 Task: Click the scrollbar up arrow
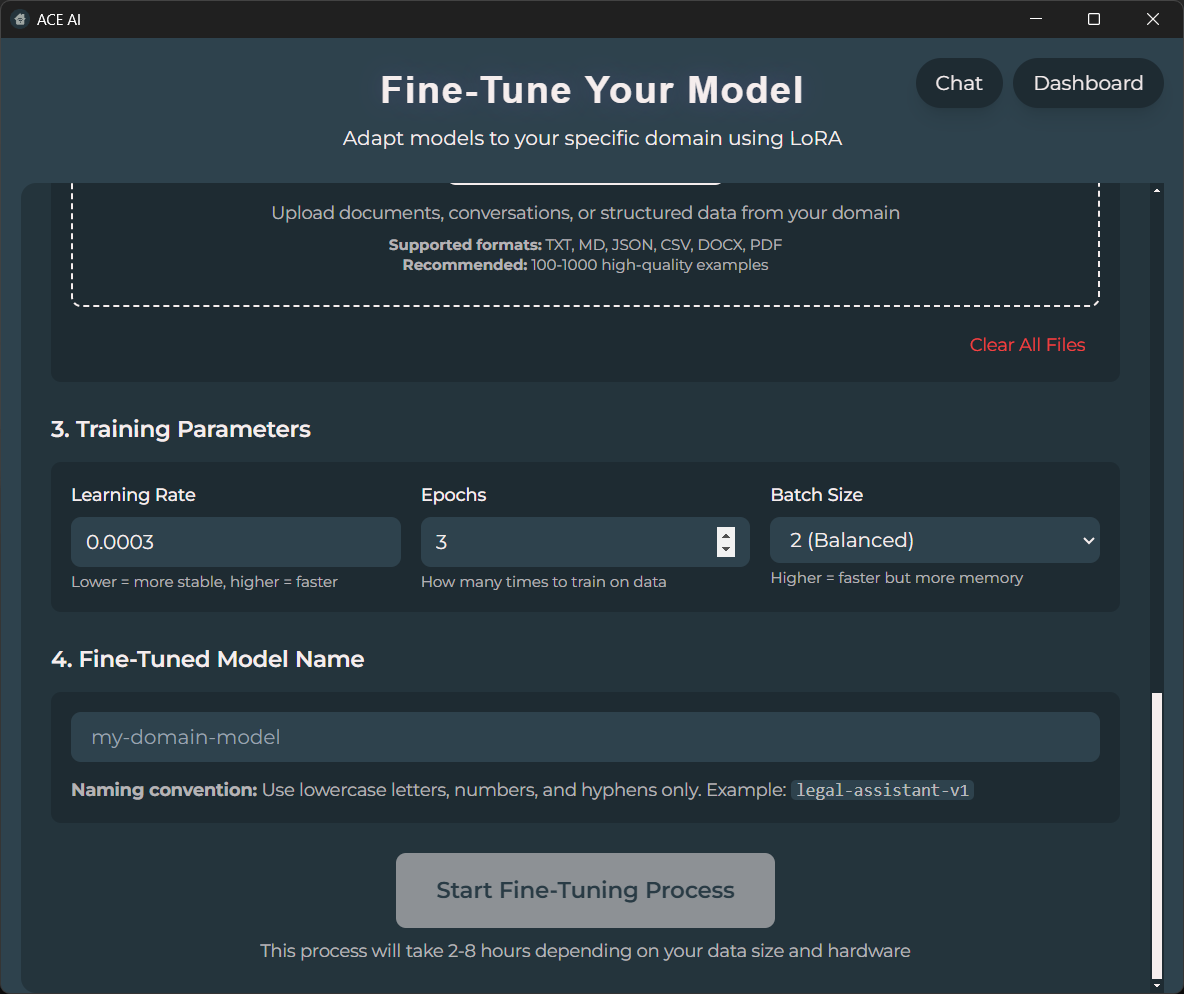(x=1159, y=188)
